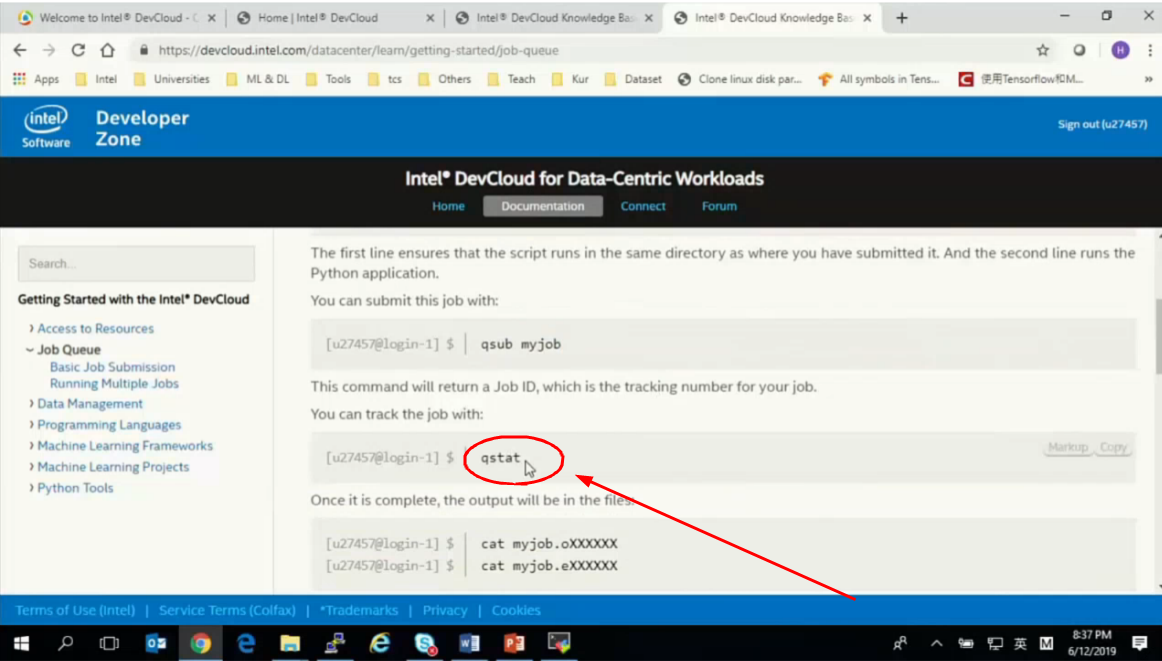Select the Documentation navigation item
1162x661 pixels.
[542, 206]
